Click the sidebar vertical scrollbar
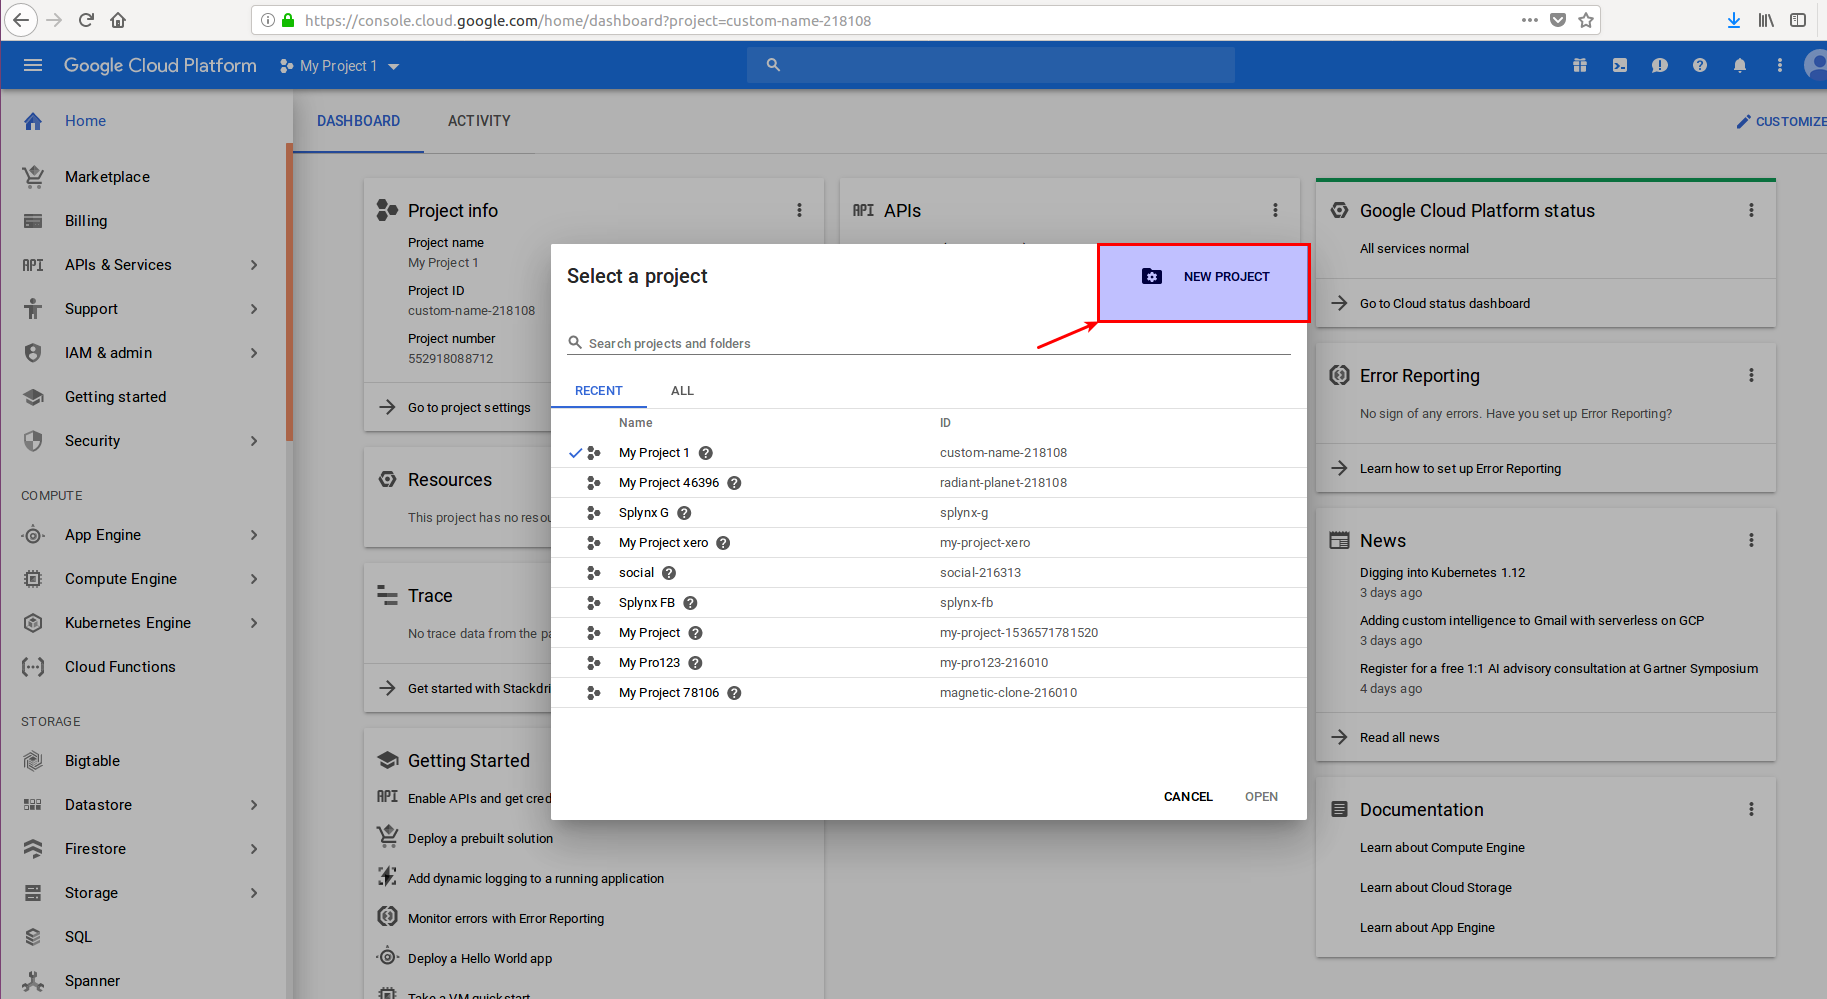Image resolution: width=1827 pixels, height=999 pixels. click(x=289, y=292)
